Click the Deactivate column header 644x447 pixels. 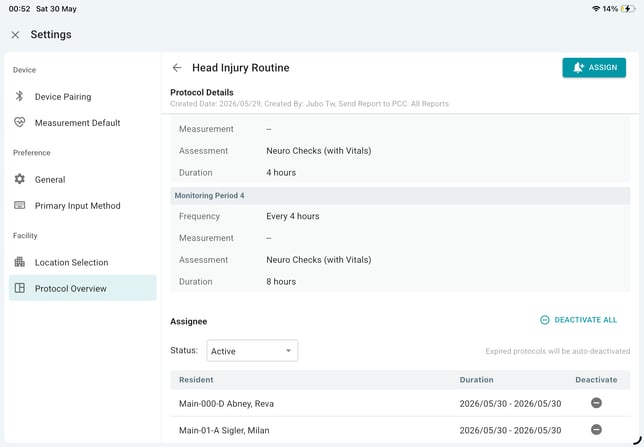pos(596,380)
